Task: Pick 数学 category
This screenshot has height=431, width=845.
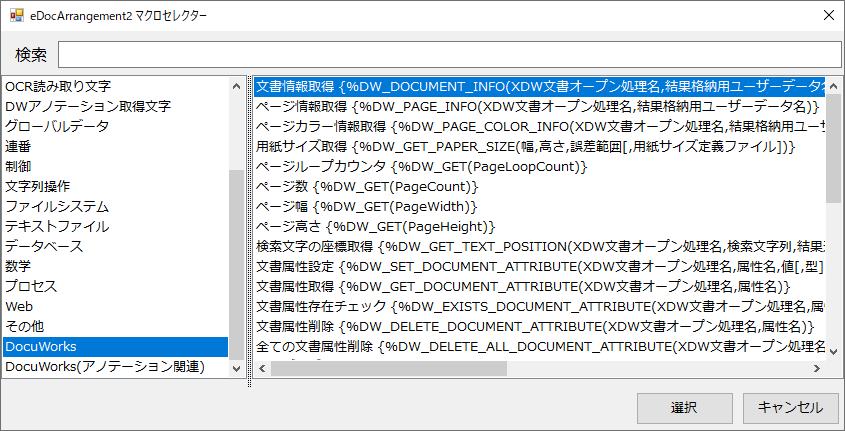Action: coord(116,266)
